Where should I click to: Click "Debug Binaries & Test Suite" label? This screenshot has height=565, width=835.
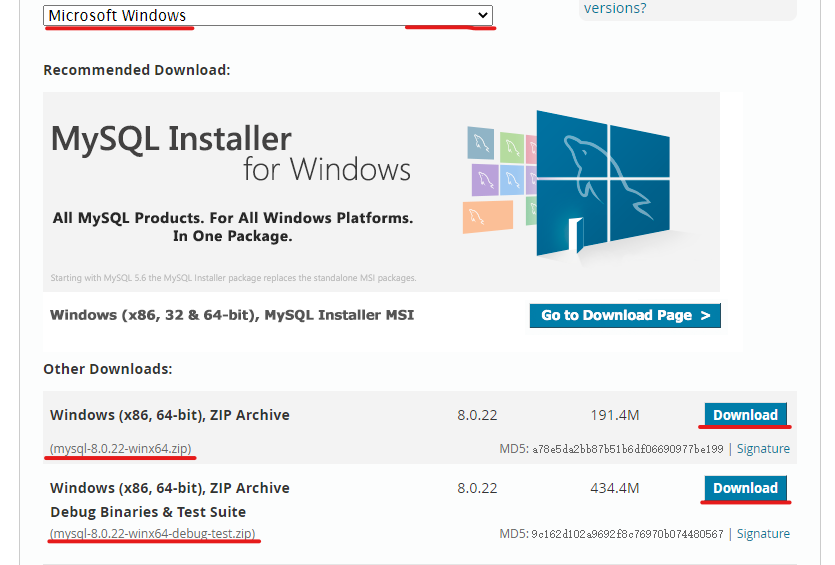pos(148,512)
